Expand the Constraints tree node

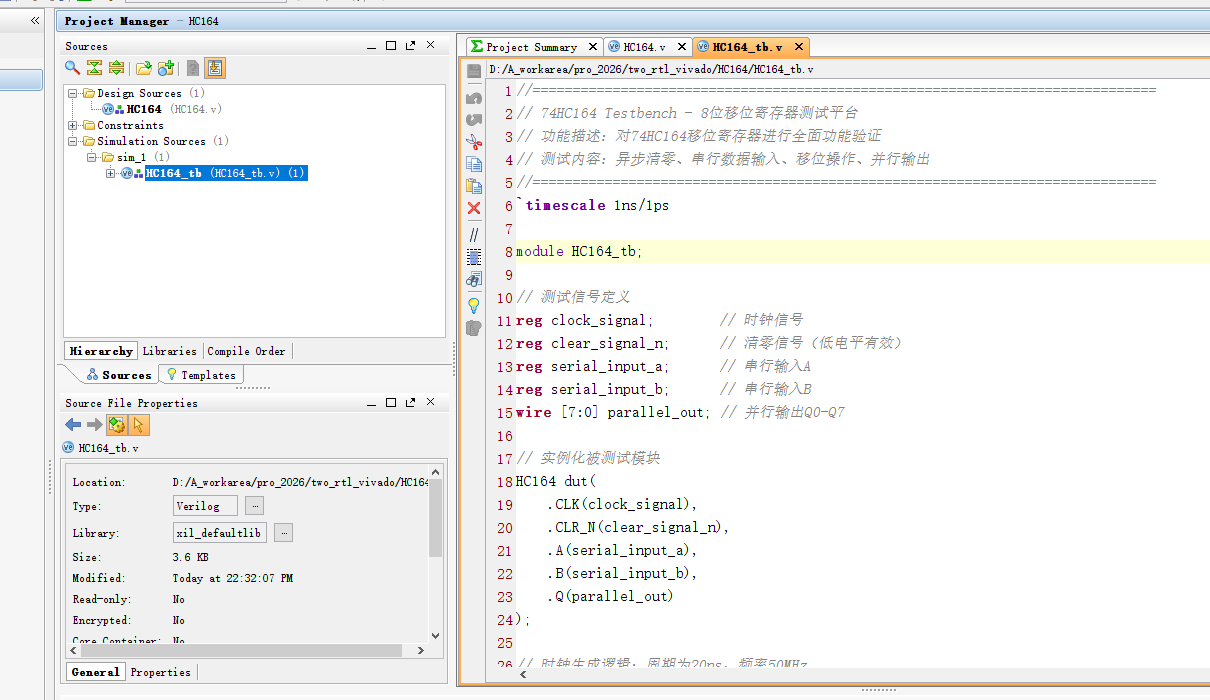coord(73,125)
